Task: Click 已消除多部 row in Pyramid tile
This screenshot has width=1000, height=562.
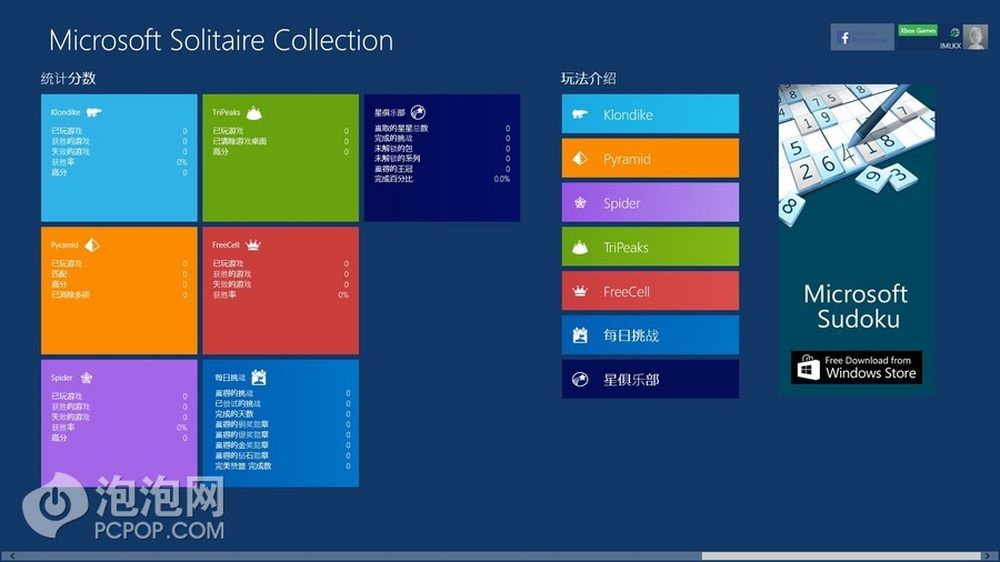Action: click(119, 295)
